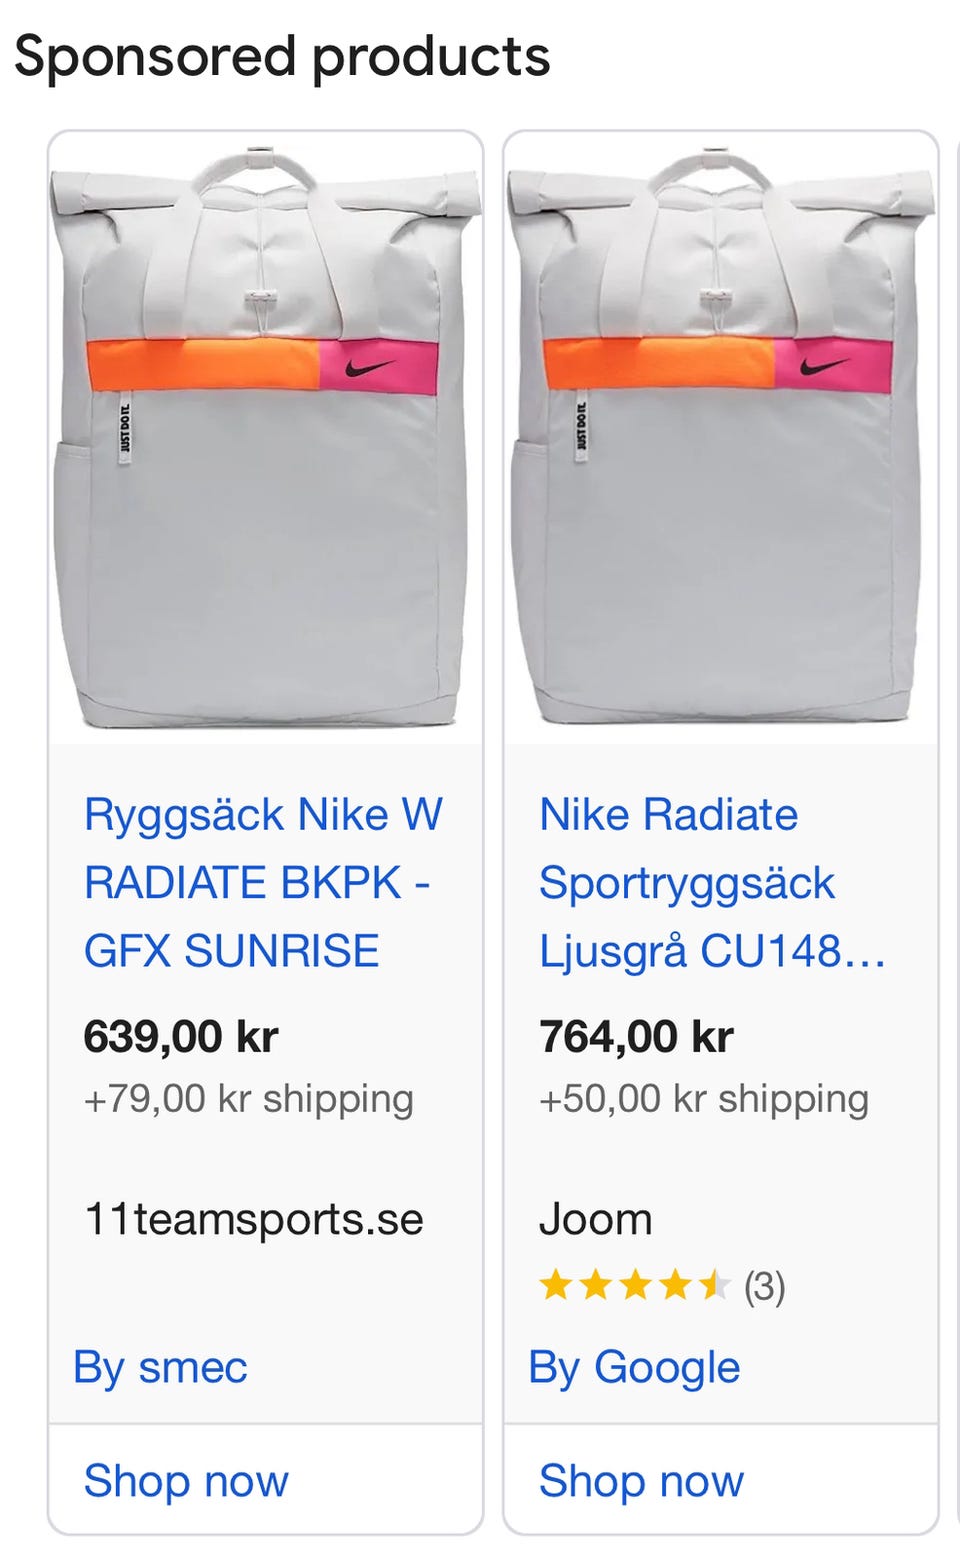Click the 764,00 kr price
The image size is (960, 1558).
point(637,1036)
